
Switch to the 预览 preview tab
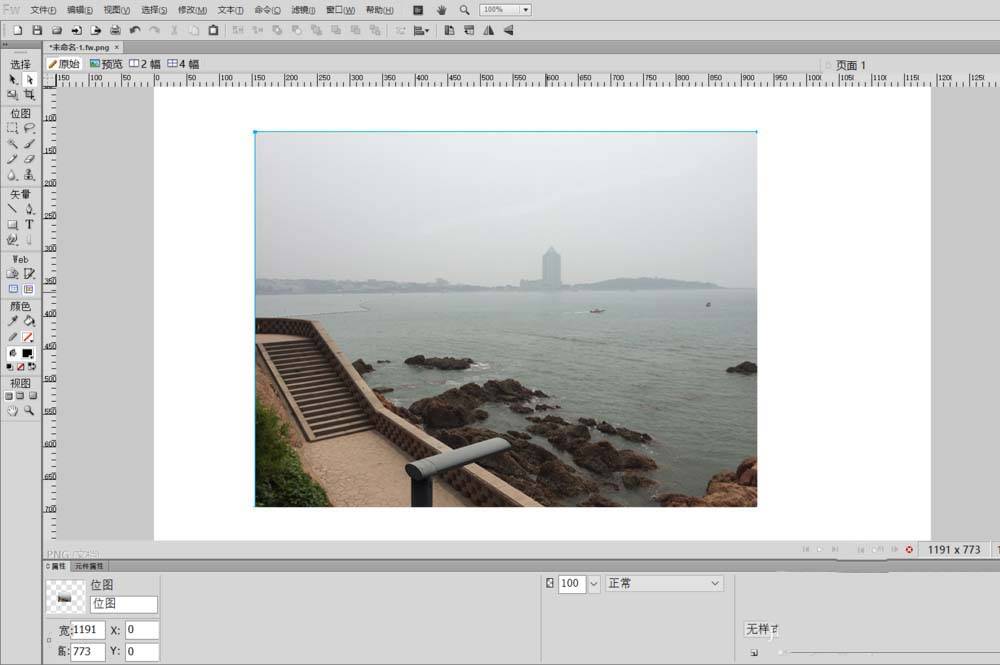106,64
